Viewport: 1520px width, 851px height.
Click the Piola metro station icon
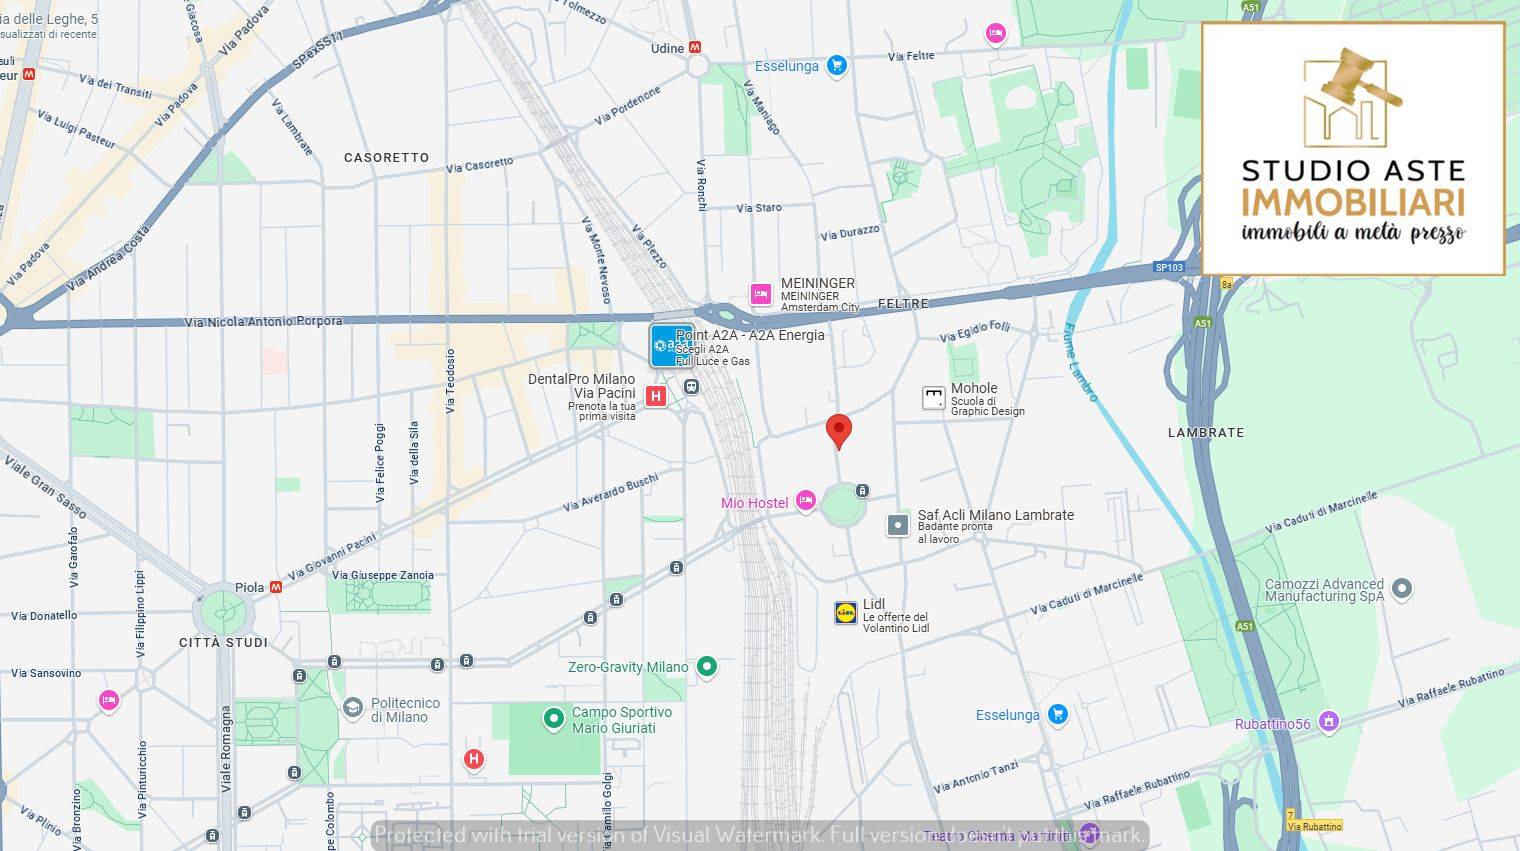point(275,587)
